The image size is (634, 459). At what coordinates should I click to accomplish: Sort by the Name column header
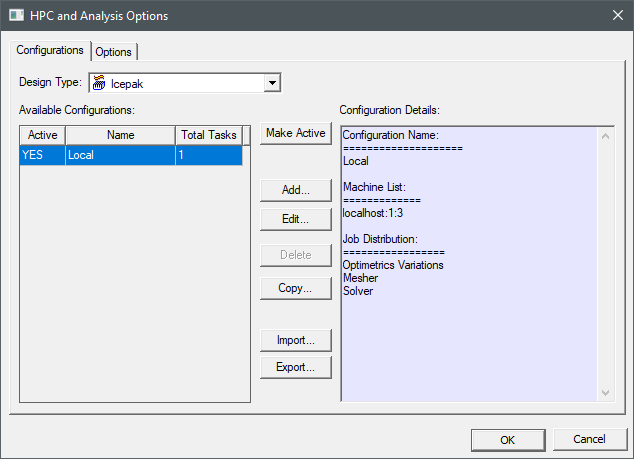pyautogui.click(x=120, y=135)
